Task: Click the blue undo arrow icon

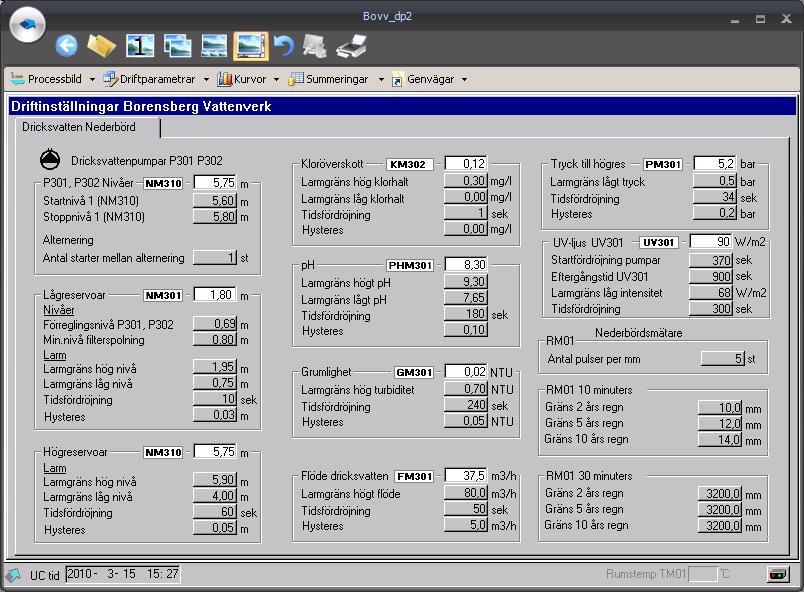Action: coord(284,46)
